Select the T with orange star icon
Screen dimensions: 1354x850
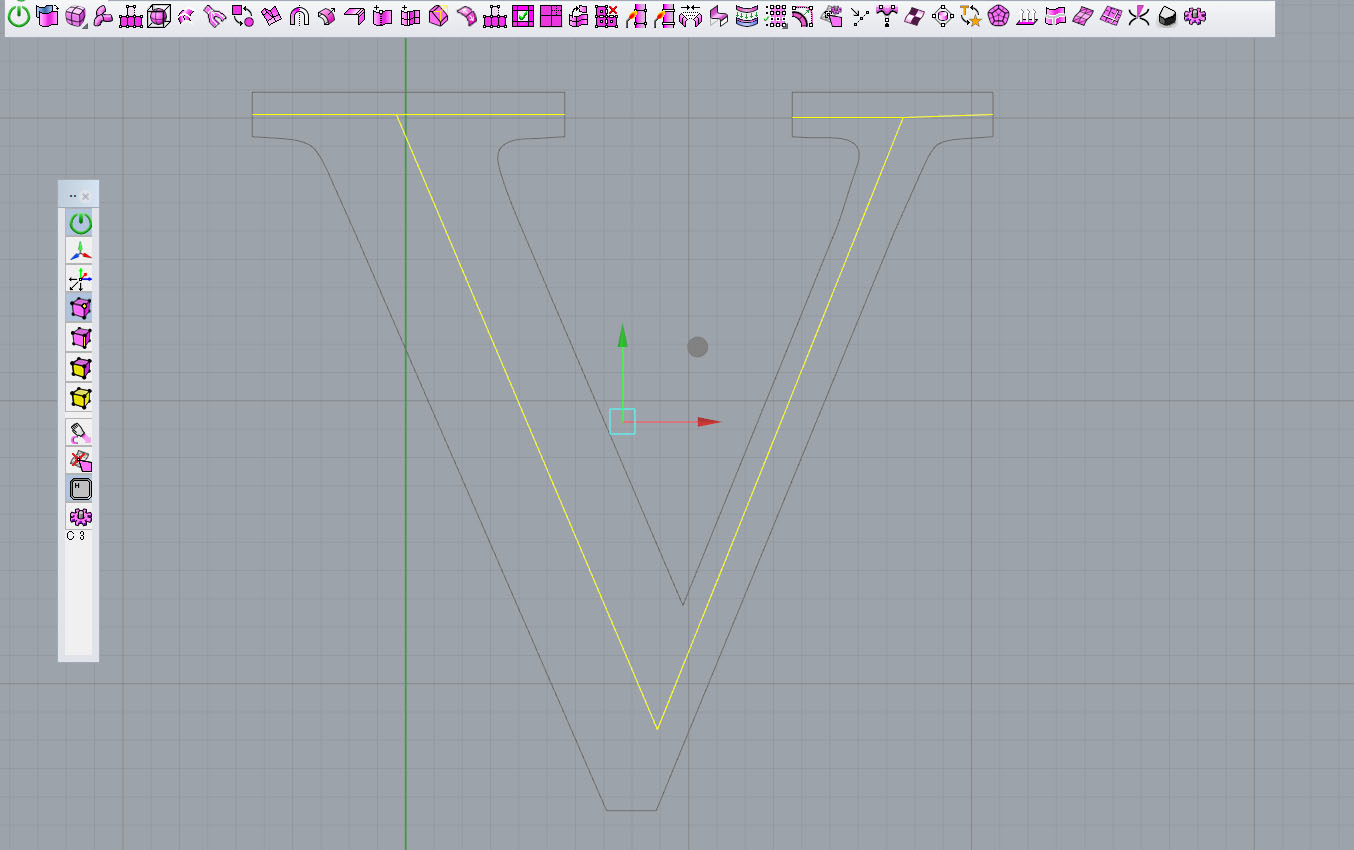click(x=970, y=16)
